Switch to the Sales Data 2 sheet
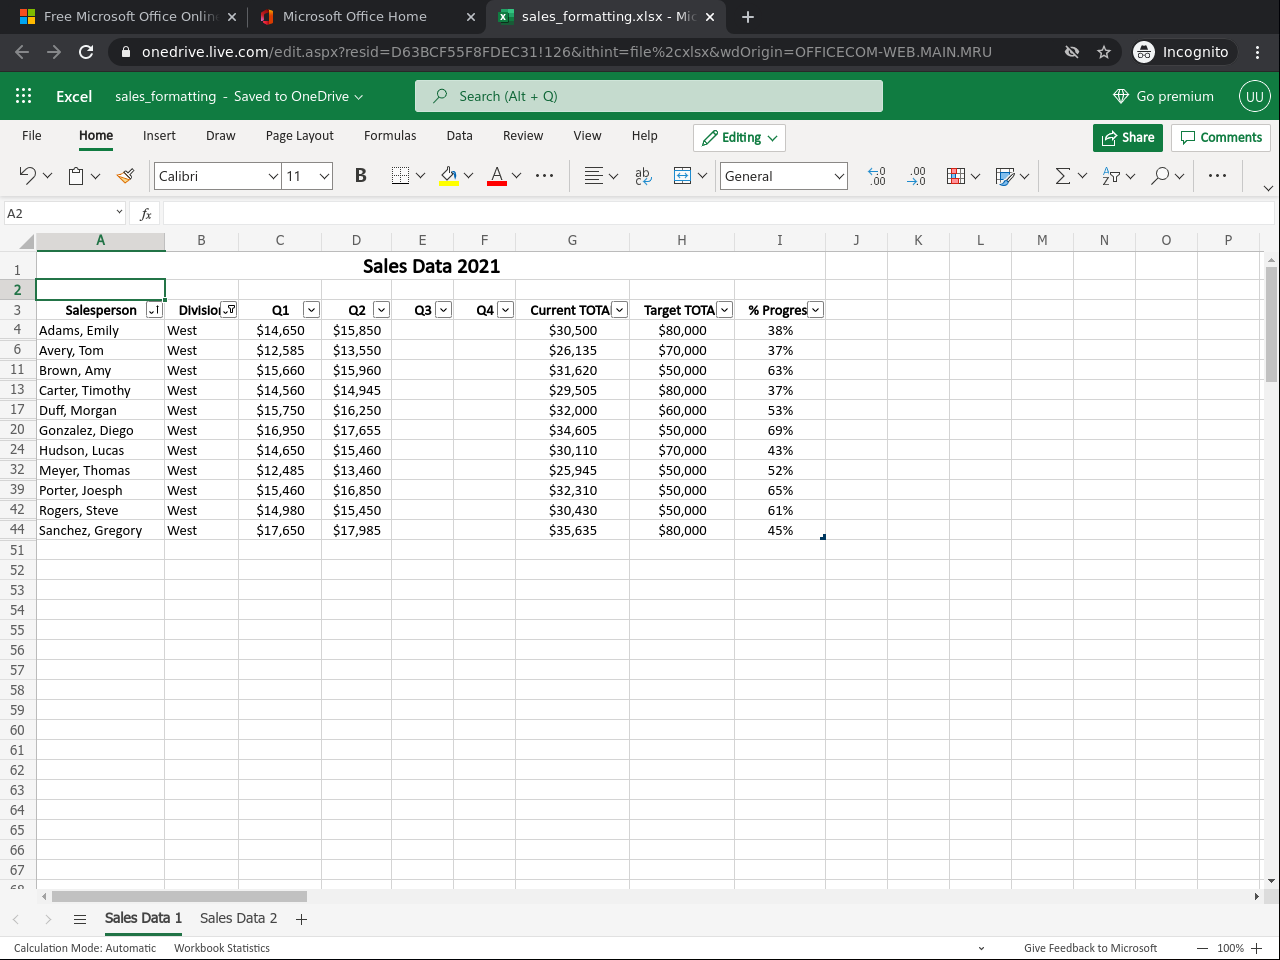The height and width of the screenshot is (960, 1280). 238,918
